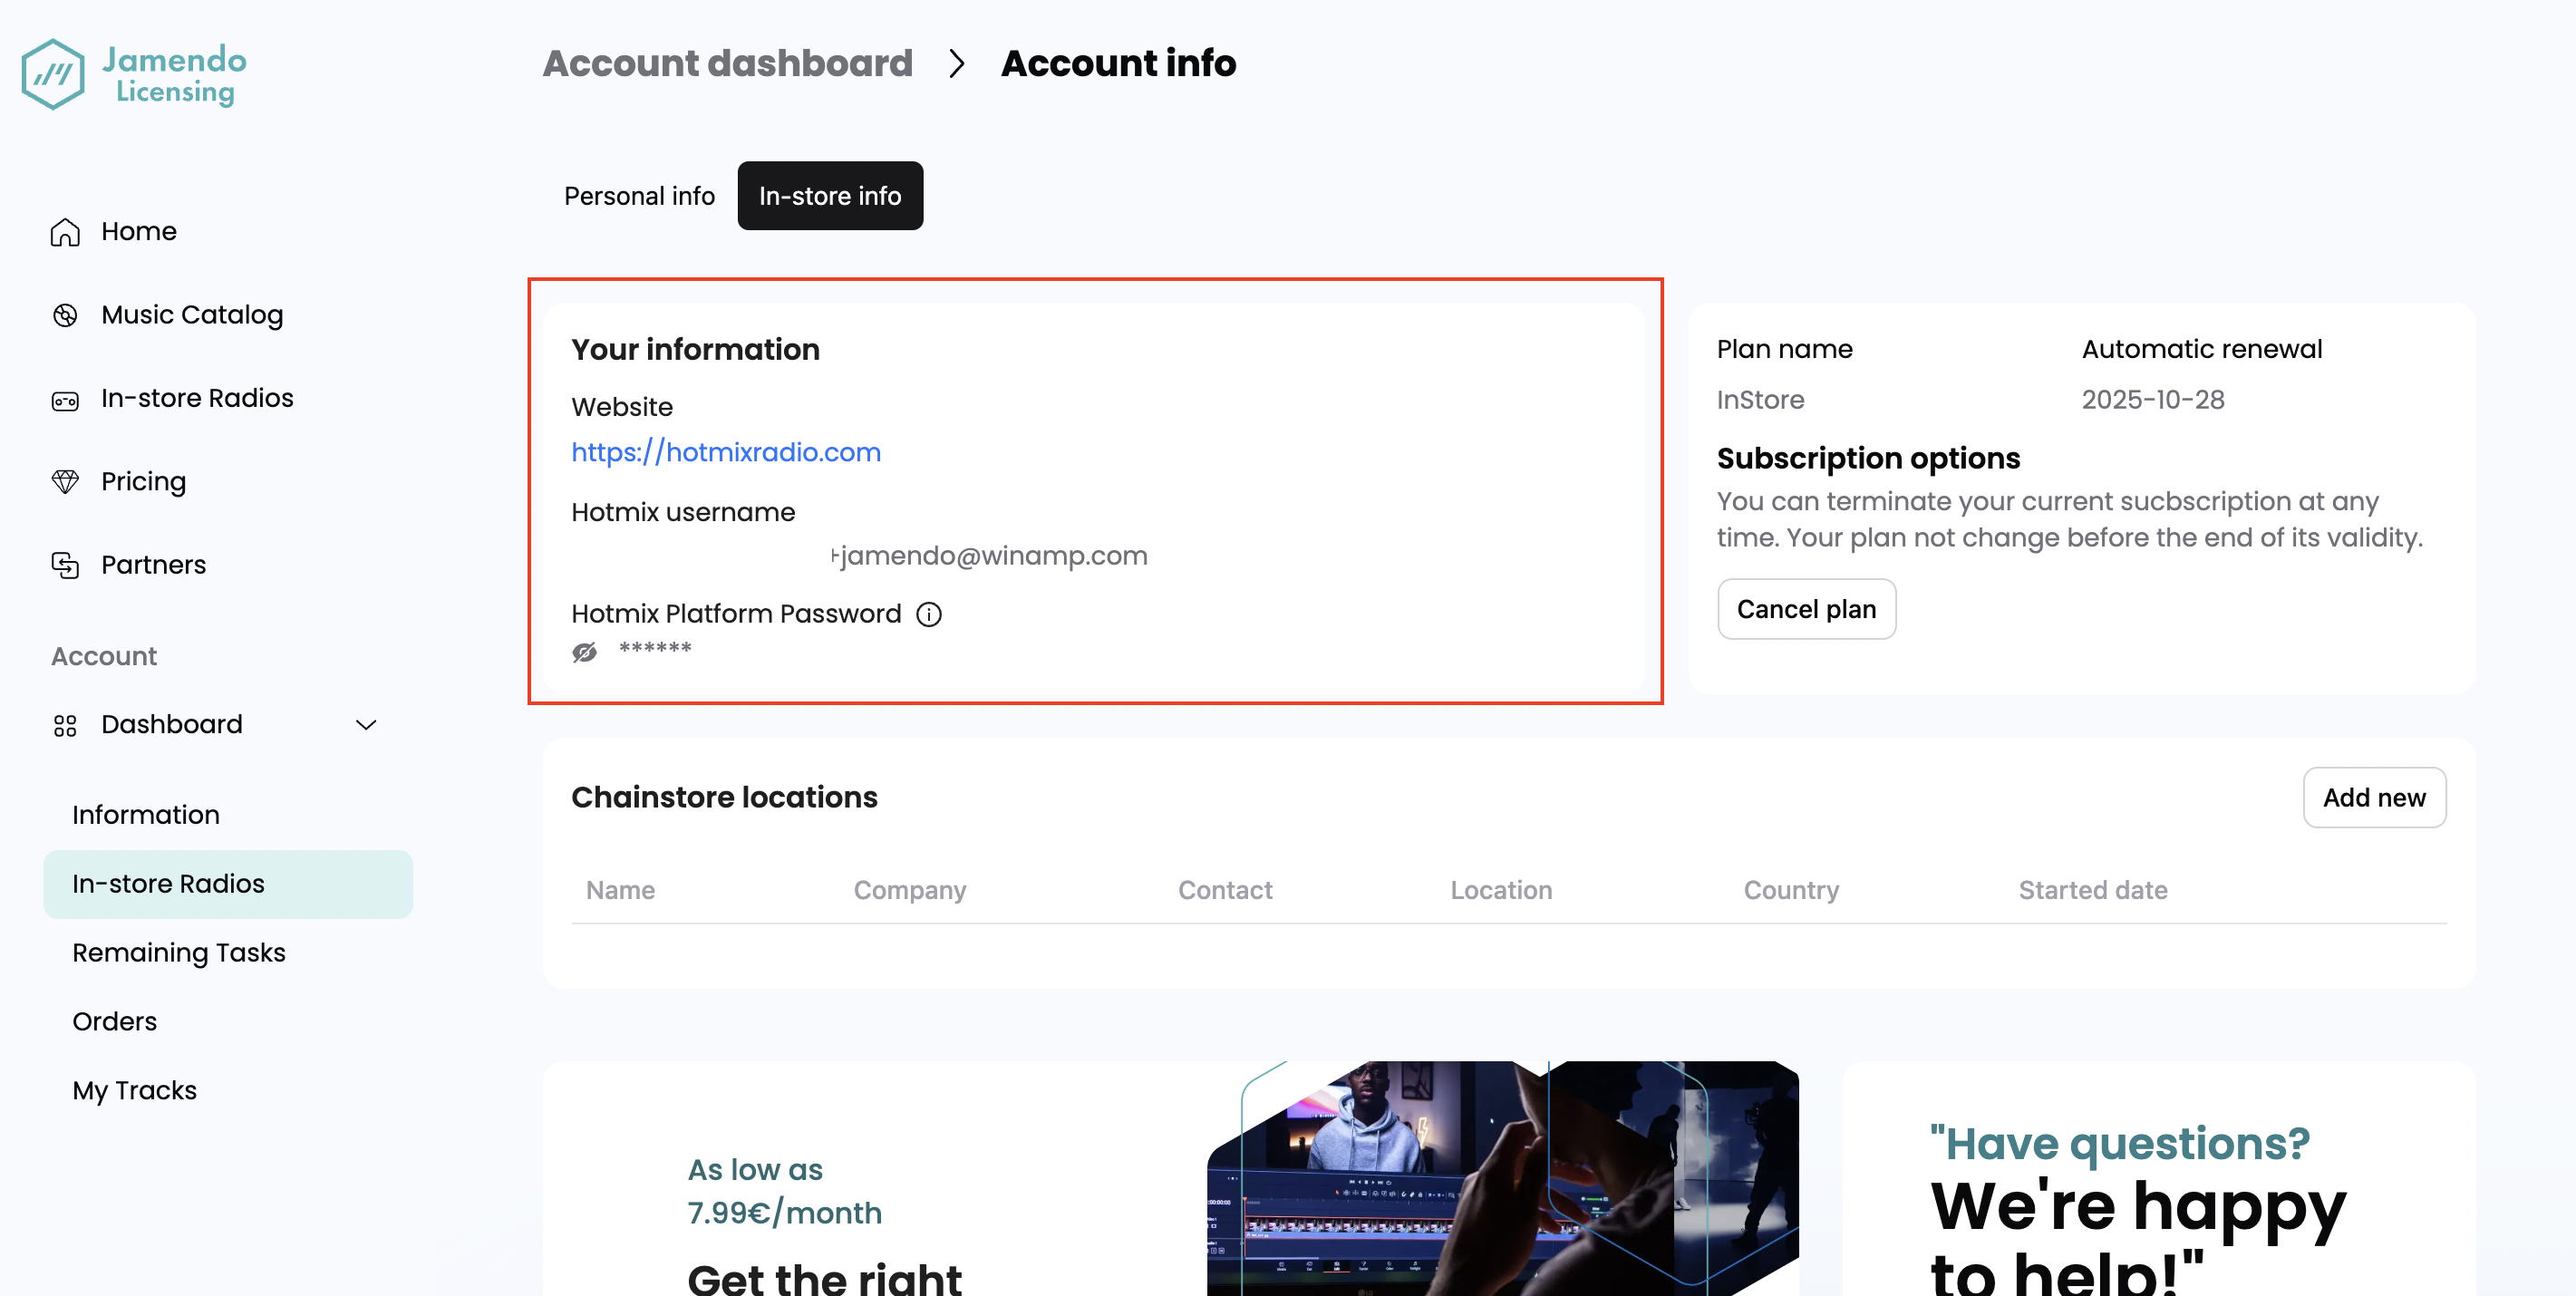The image size is (2576, 1296).
Task: Open Remaining Tasks in sidebar
Action: coord(179,953)
